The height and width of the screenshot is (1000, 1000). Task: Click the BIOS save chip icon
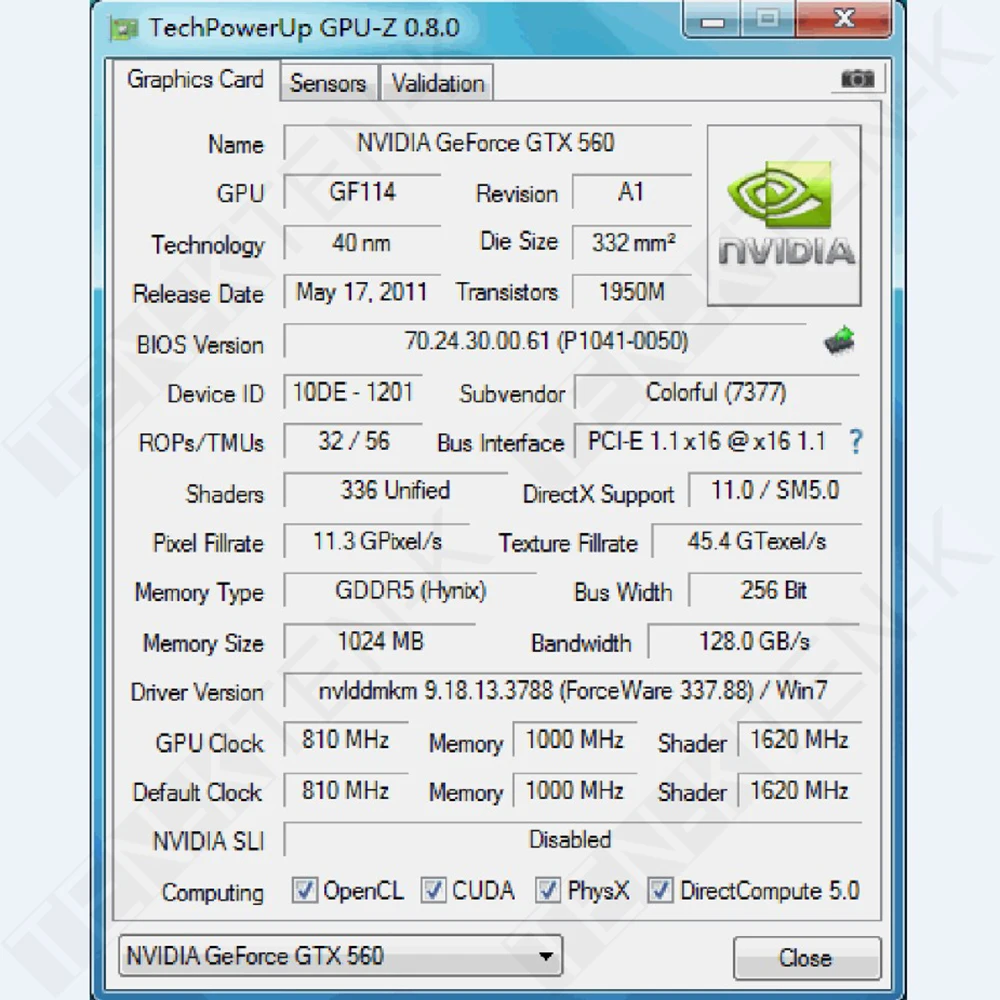tap(840, 341)
